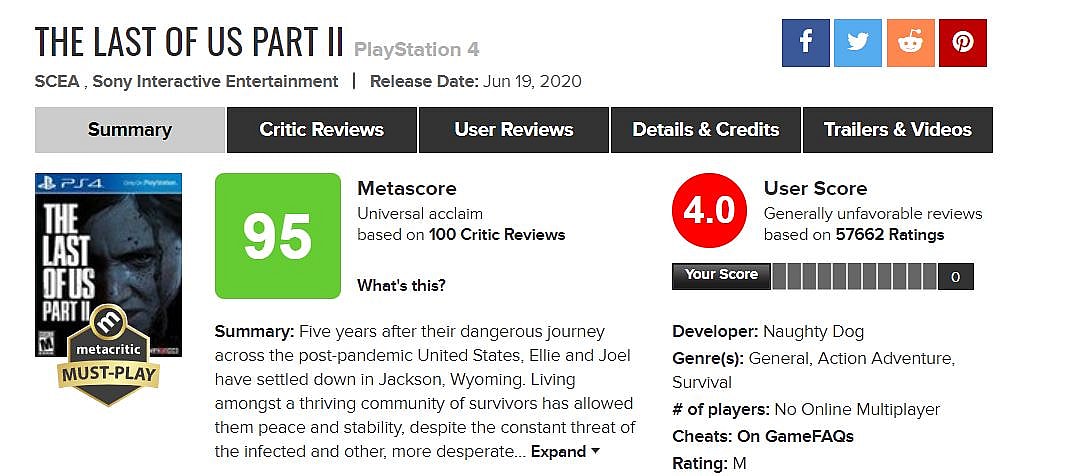Screen dimensions: 1075x476
Task: Open the Summary tab
Action: point(129,130)
